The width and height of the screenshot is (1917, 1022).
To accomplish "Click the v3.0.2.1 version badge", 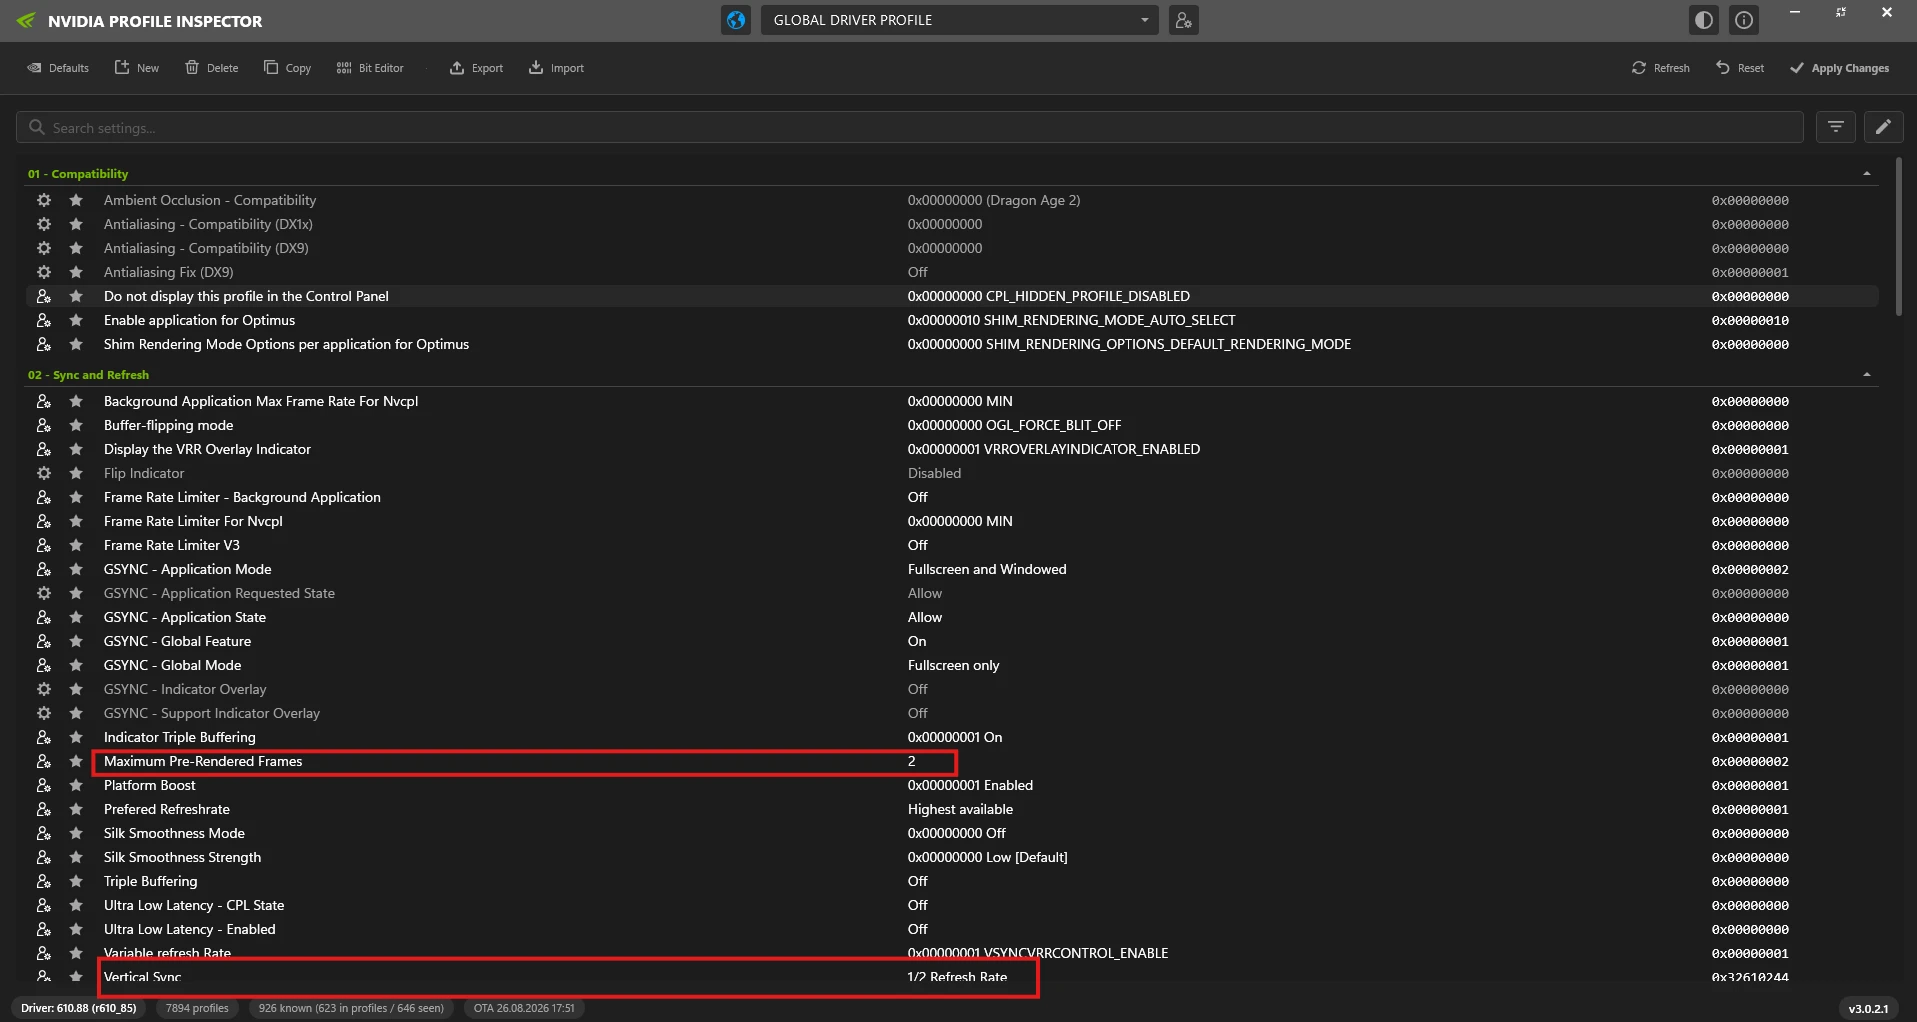I will pyautogui.click(x=1868, y=1008).
